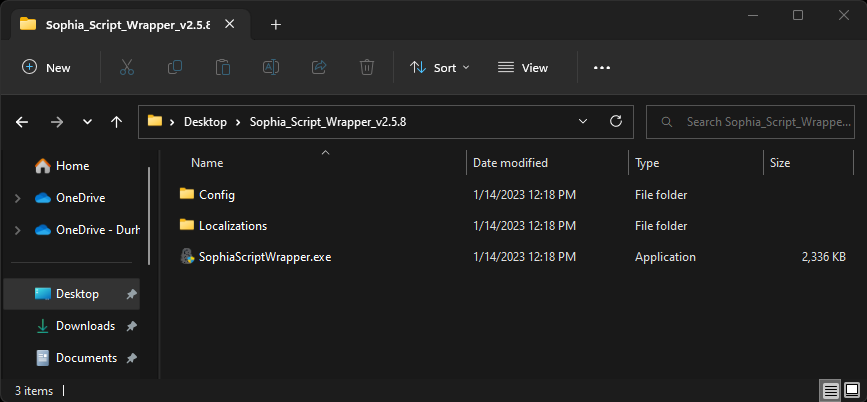Click the New button
The width and height of the screenshot is (867, 402).
coord(46,67)
